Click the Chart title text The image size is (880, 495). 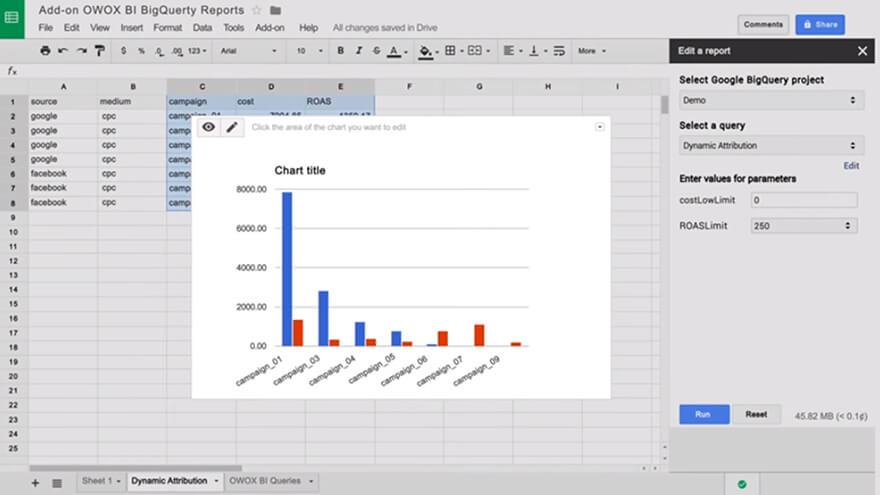click(x=300, y=171)
